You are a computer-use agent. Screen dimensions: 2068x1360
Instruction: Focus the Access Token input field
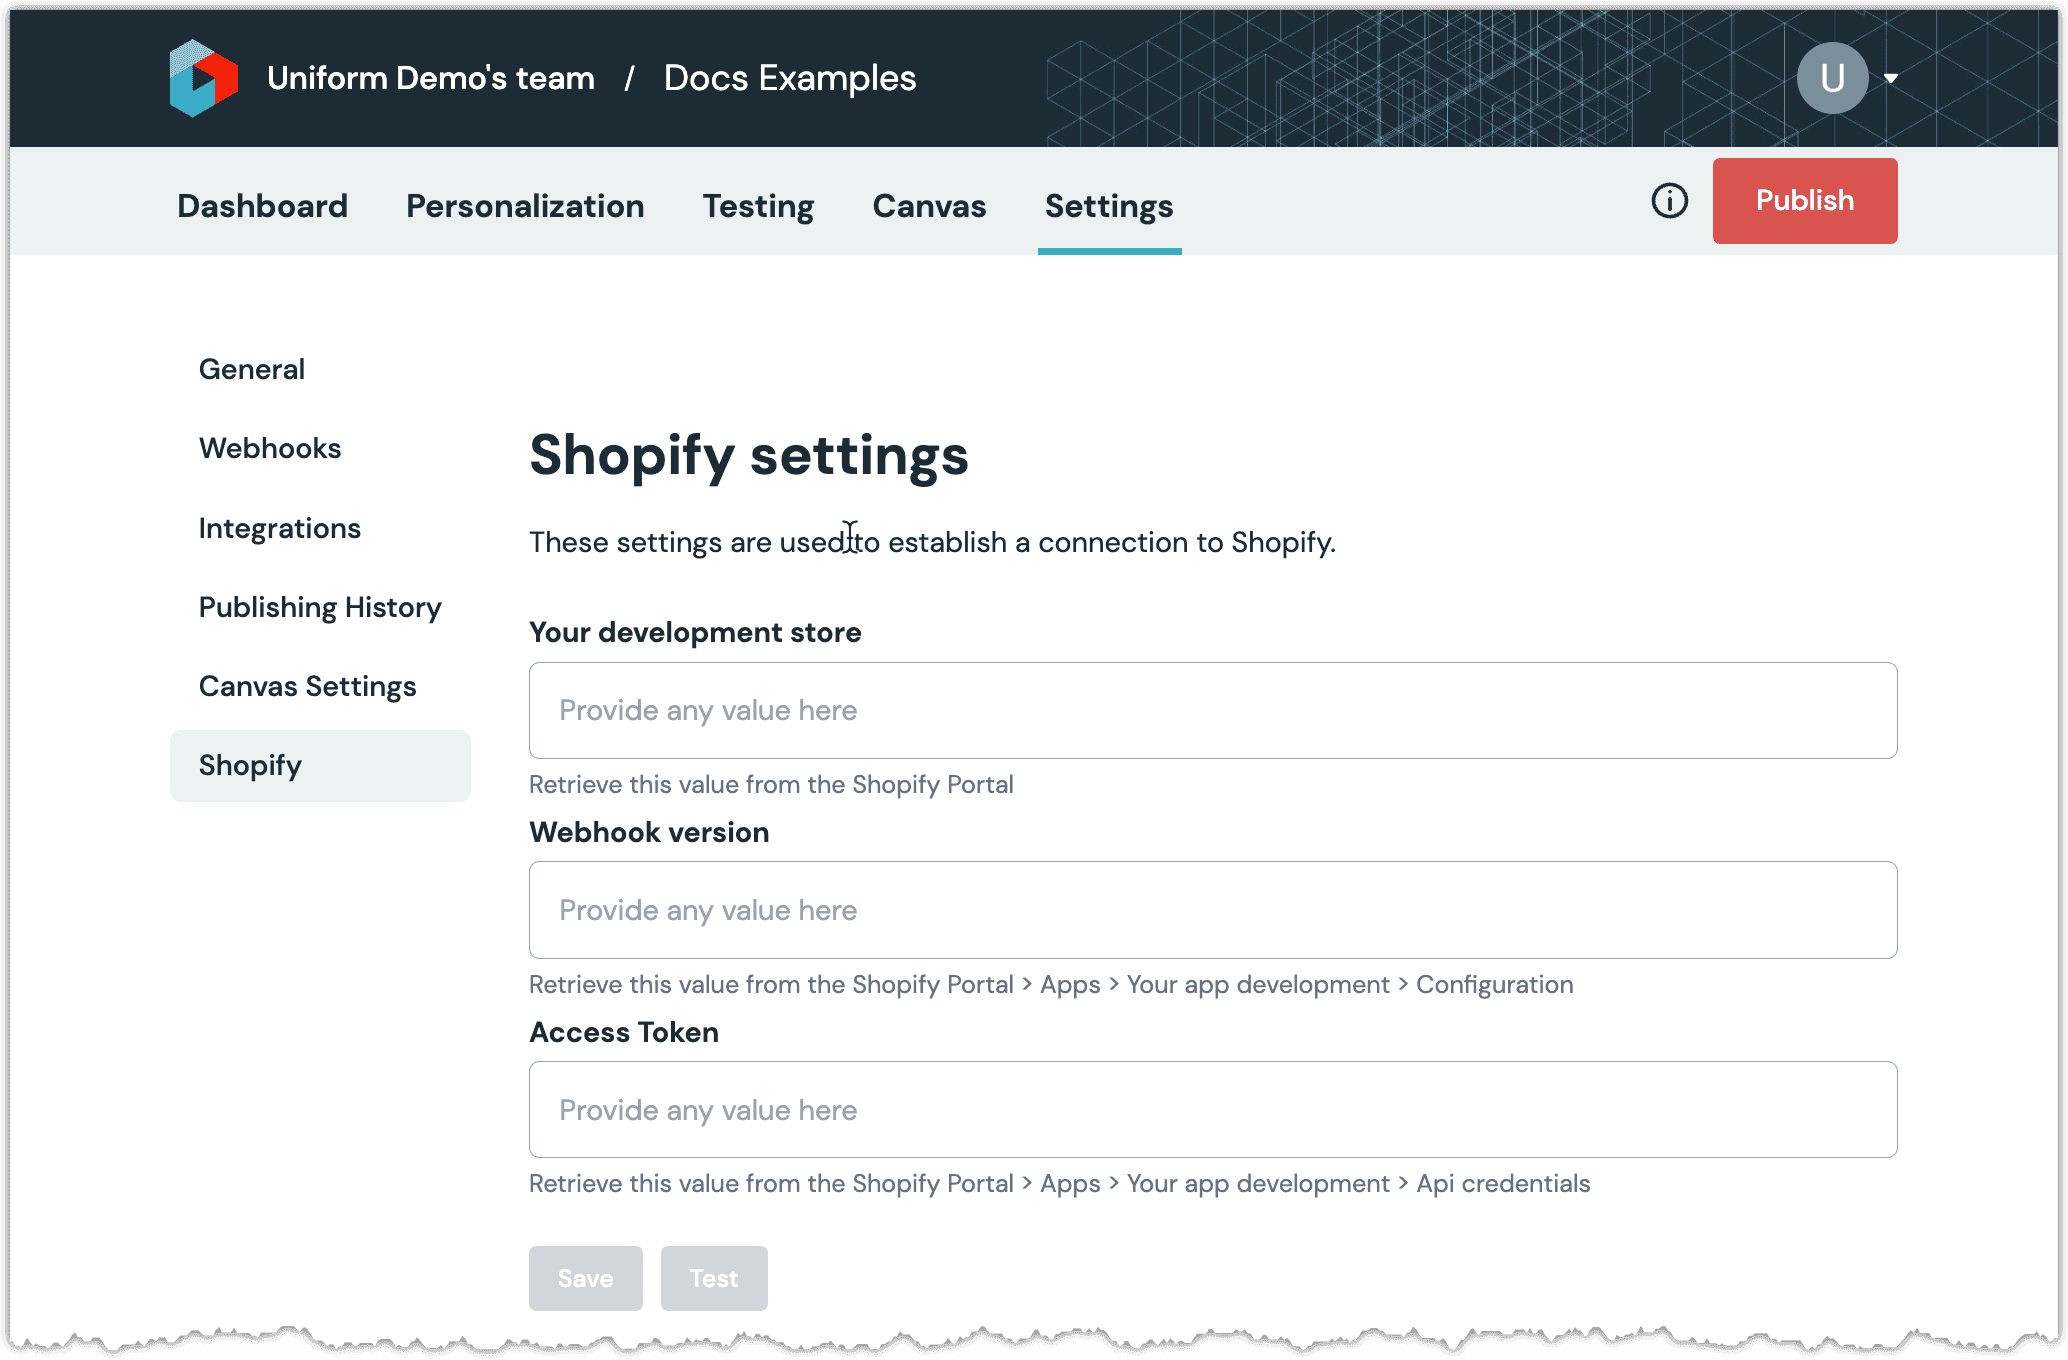pyautogui.click(x=1213, y=1109)
